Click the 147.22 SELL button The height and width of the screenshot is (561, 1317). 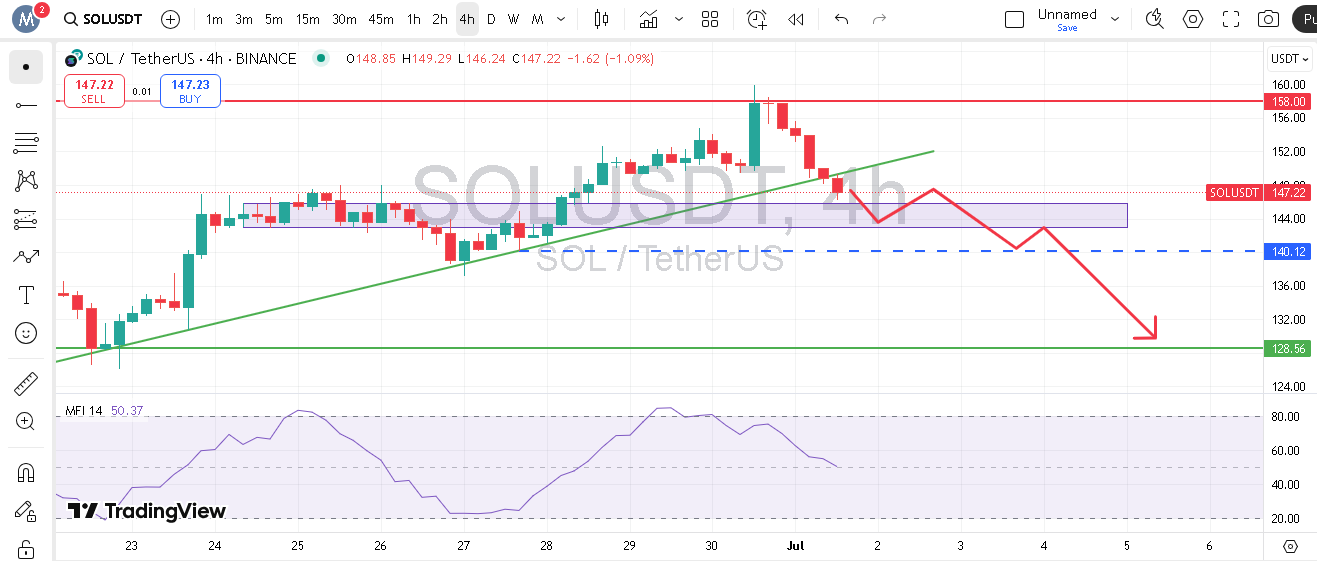point(94,91)
